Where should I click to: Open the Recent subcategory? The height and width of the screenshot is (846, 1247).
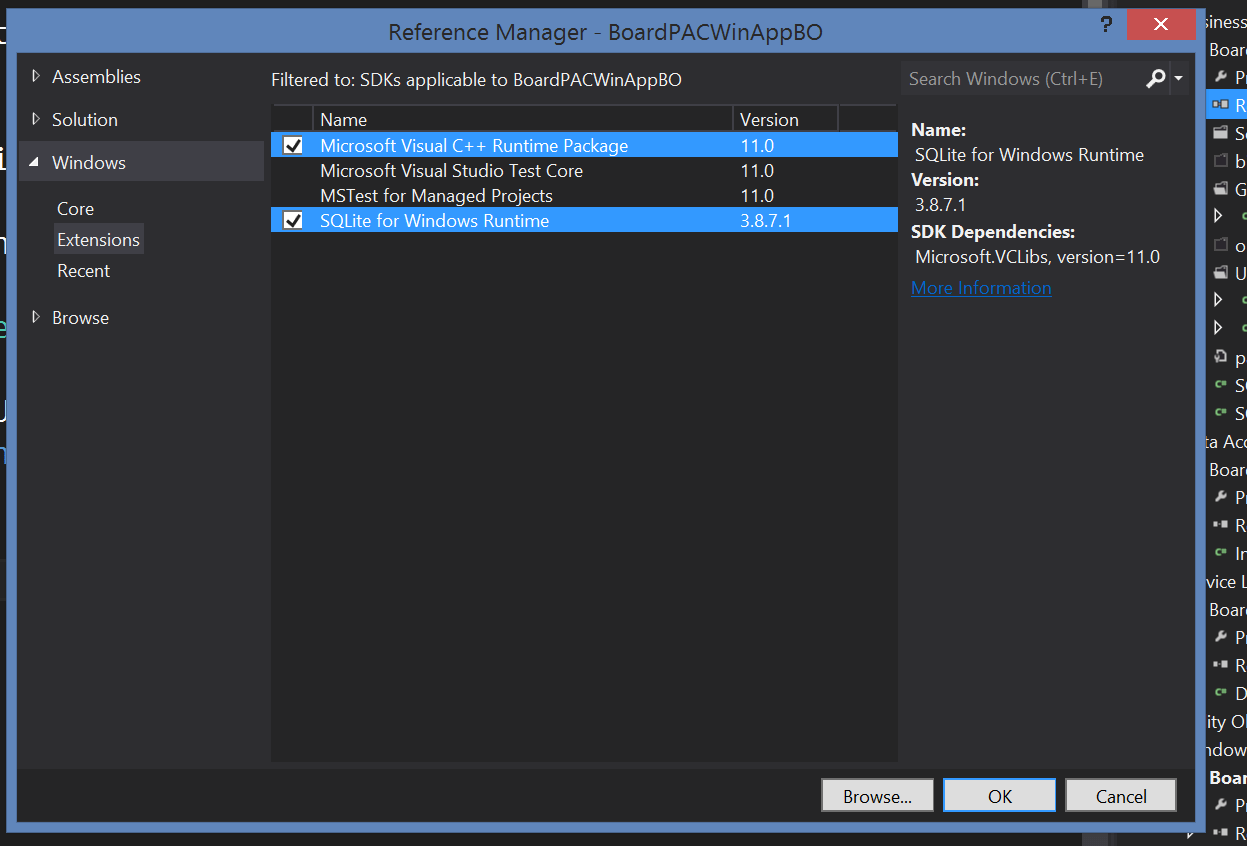tap(84, 271)
